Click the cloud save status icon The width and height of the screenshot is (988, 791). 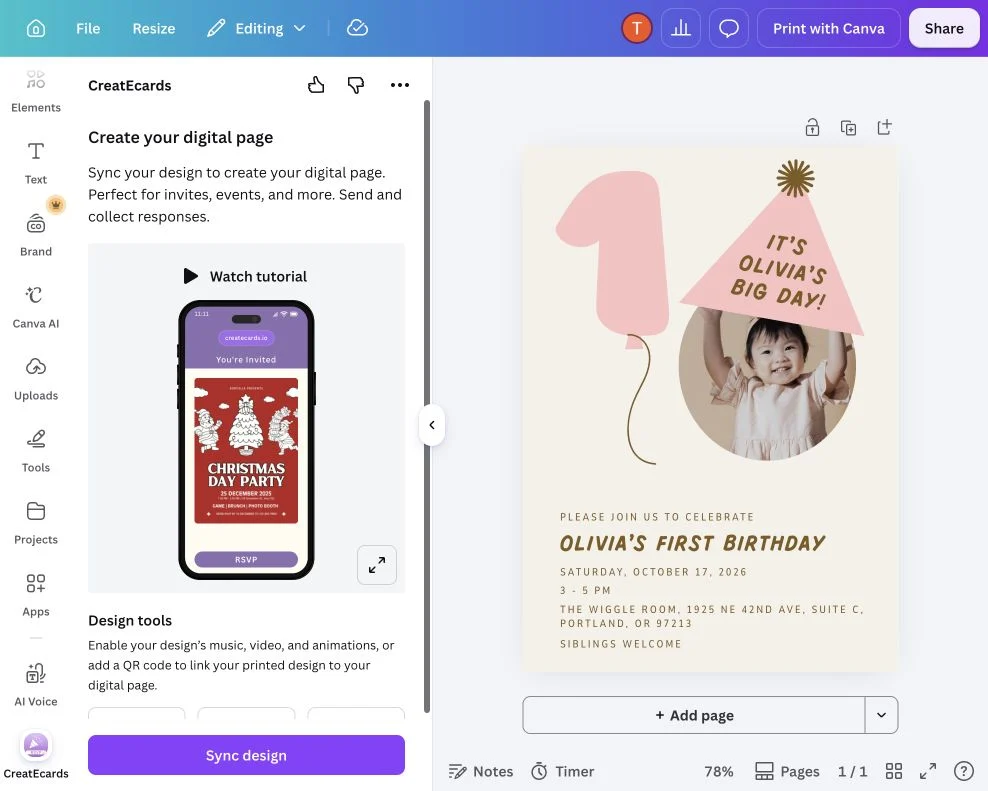click(357, 28)
